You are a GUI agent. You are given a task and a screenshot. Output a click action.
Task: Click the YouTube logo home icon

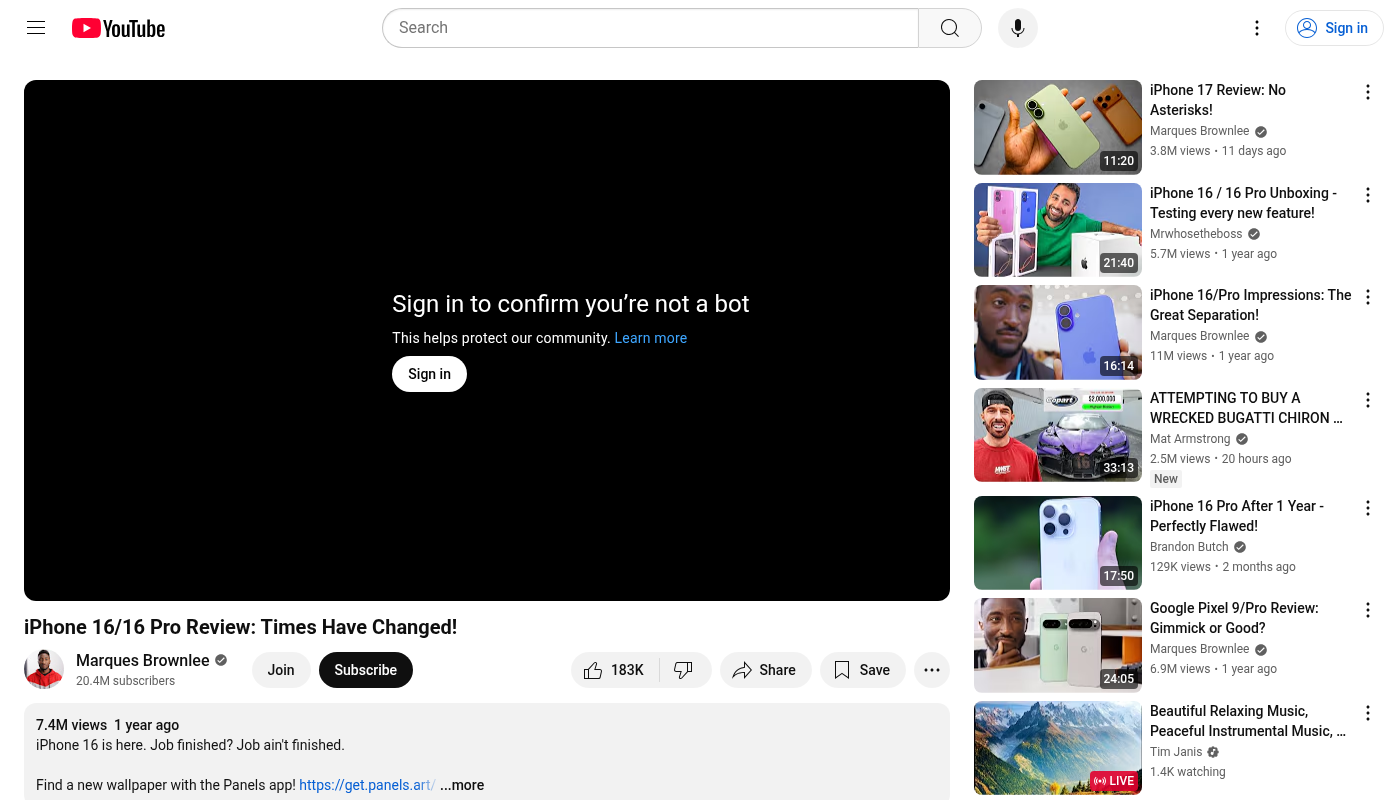click(x=118, y=28)
